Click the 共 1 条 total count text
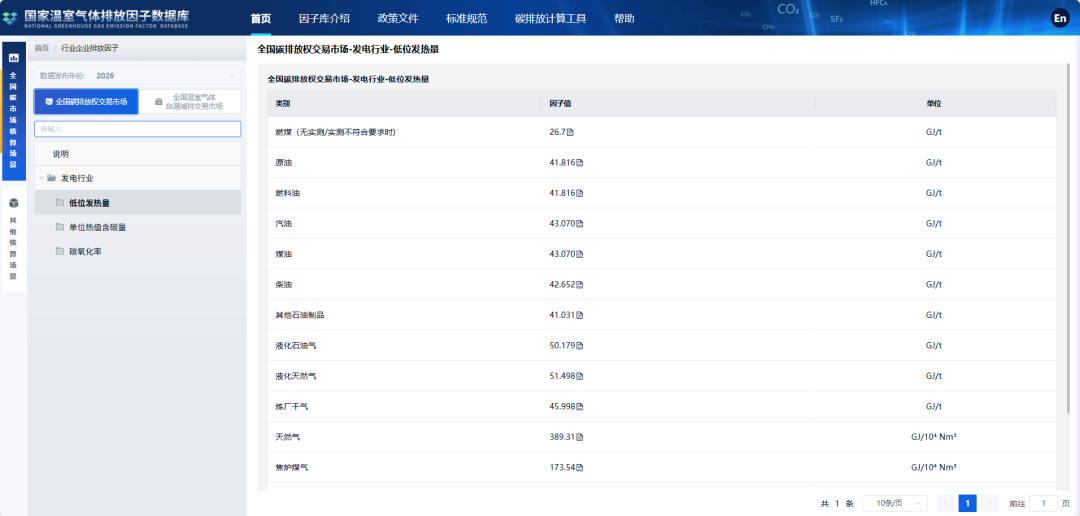The width and height of the screenshot is (1080, 516). coord(837,504)
